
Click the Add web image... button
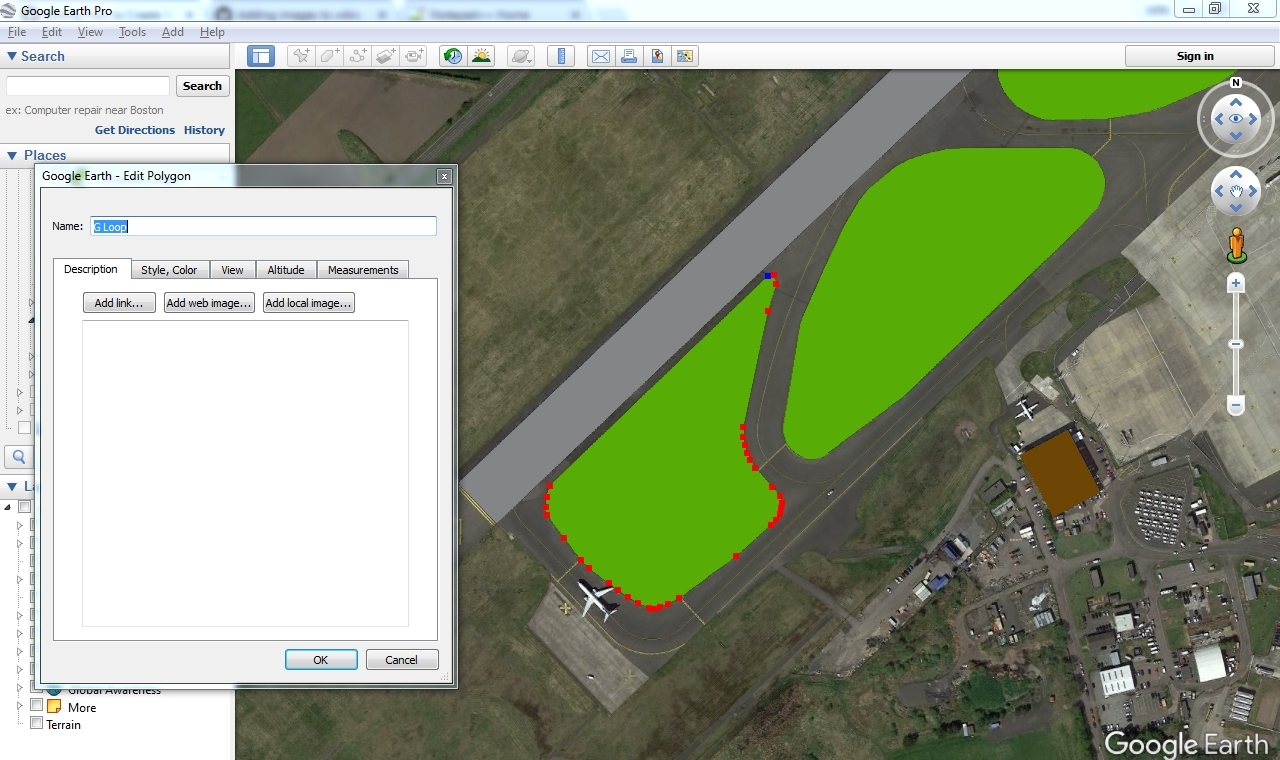[x=209, y=303]
